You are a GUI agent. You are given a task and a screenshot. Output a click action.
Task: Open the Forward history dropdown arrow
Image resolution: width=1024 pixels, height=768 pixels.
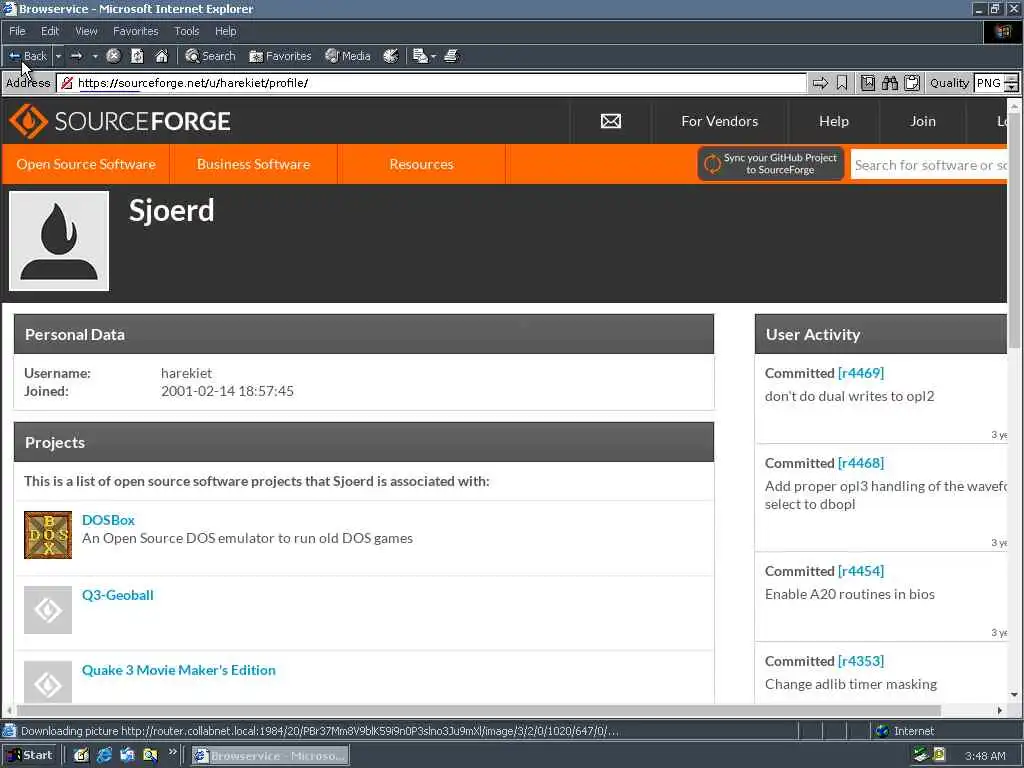(95, 56)
